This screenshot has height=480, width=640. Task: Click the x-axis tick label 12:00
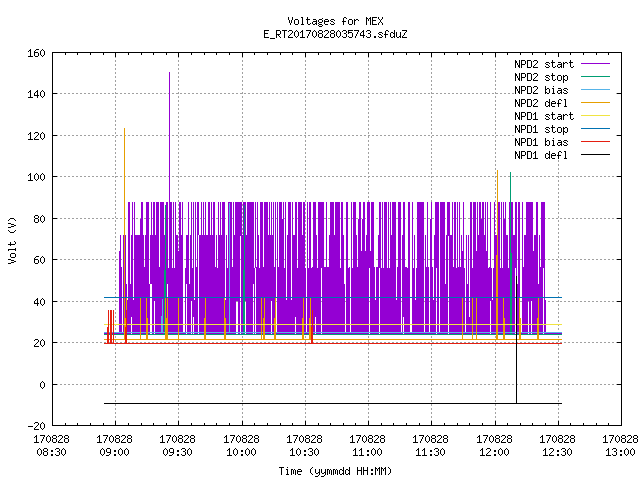coord(494,452)
